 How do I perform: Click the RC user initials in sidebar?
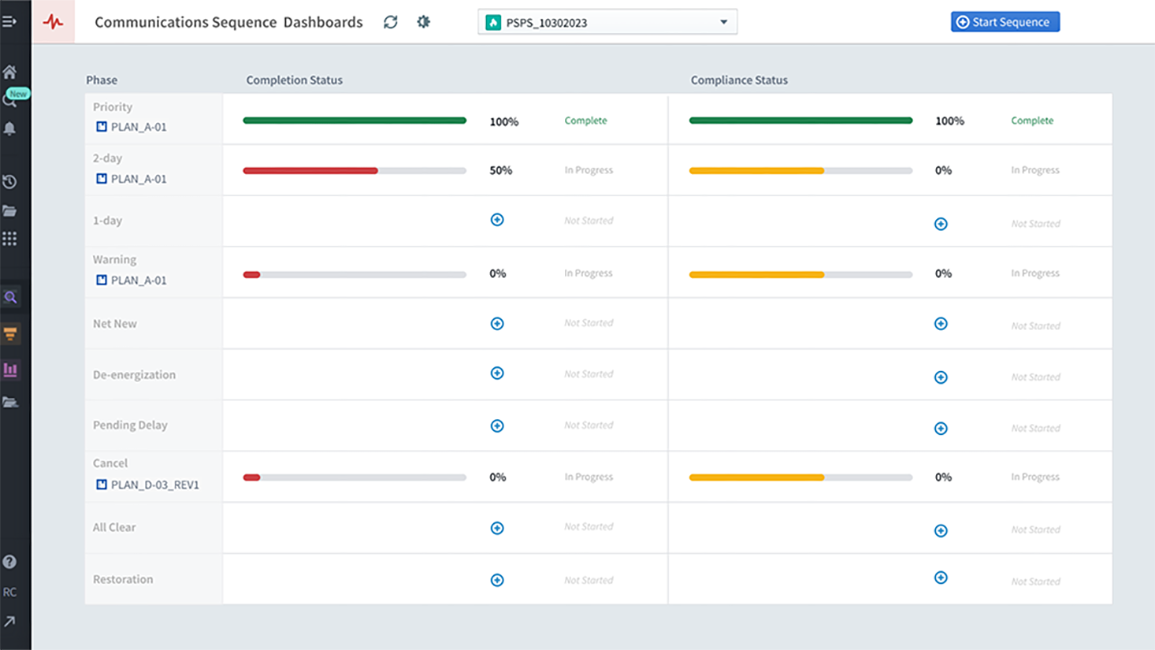(10, 592)
